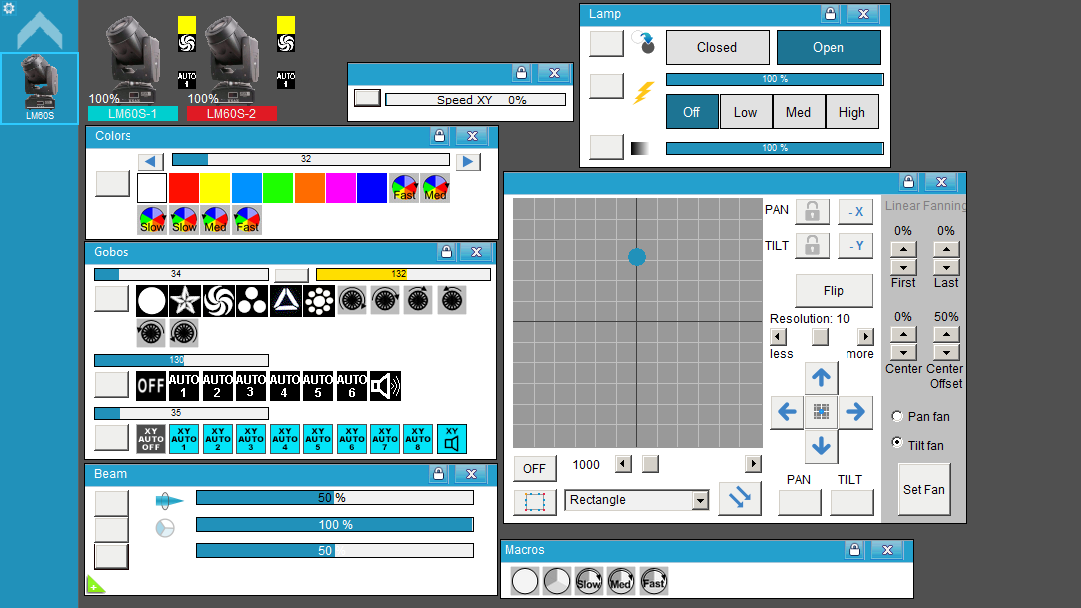The width and height of the screenshot is (1081, 608).
Task: Set the lamp shutter to Closed
Action: point(717,48)
